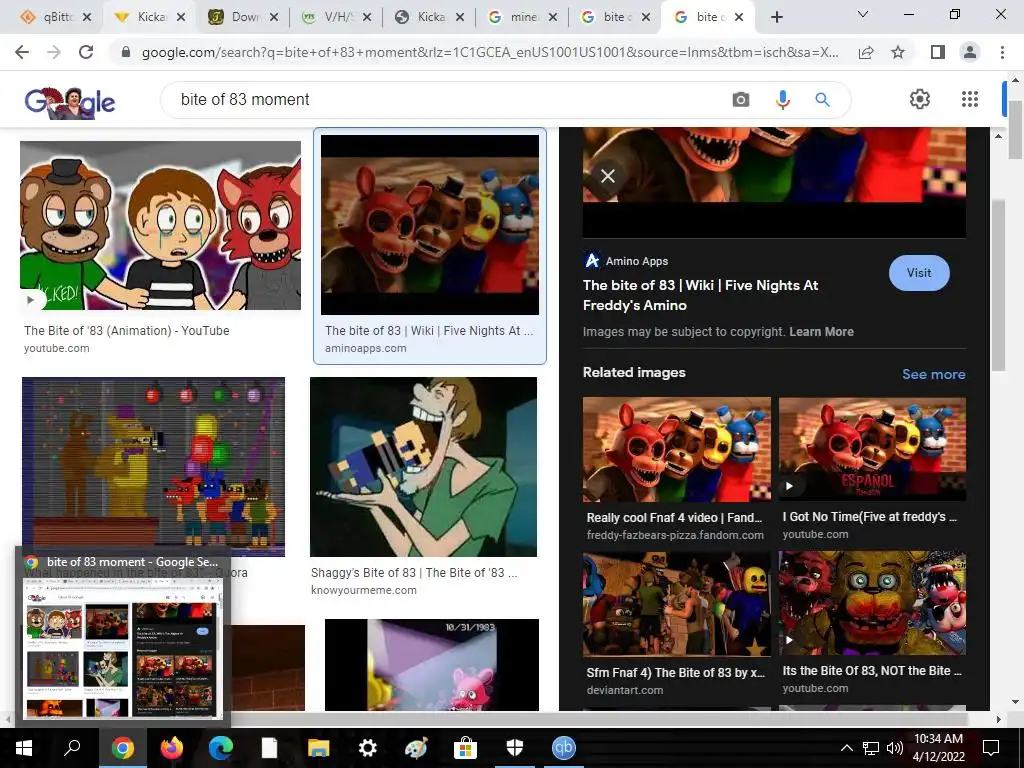Screen dimensions: 1024x768
Task: Open the Chrome three-dot menu
Action: (x=1002, y=52)
